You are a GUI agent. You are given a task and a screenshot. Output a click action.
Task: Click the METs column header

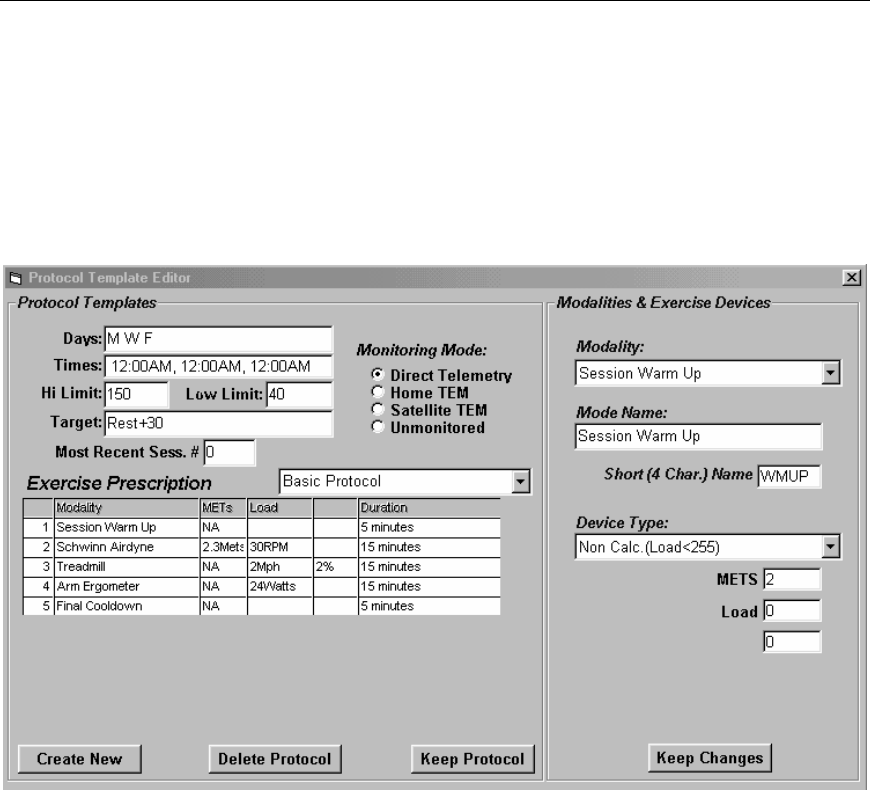point(223,508)
